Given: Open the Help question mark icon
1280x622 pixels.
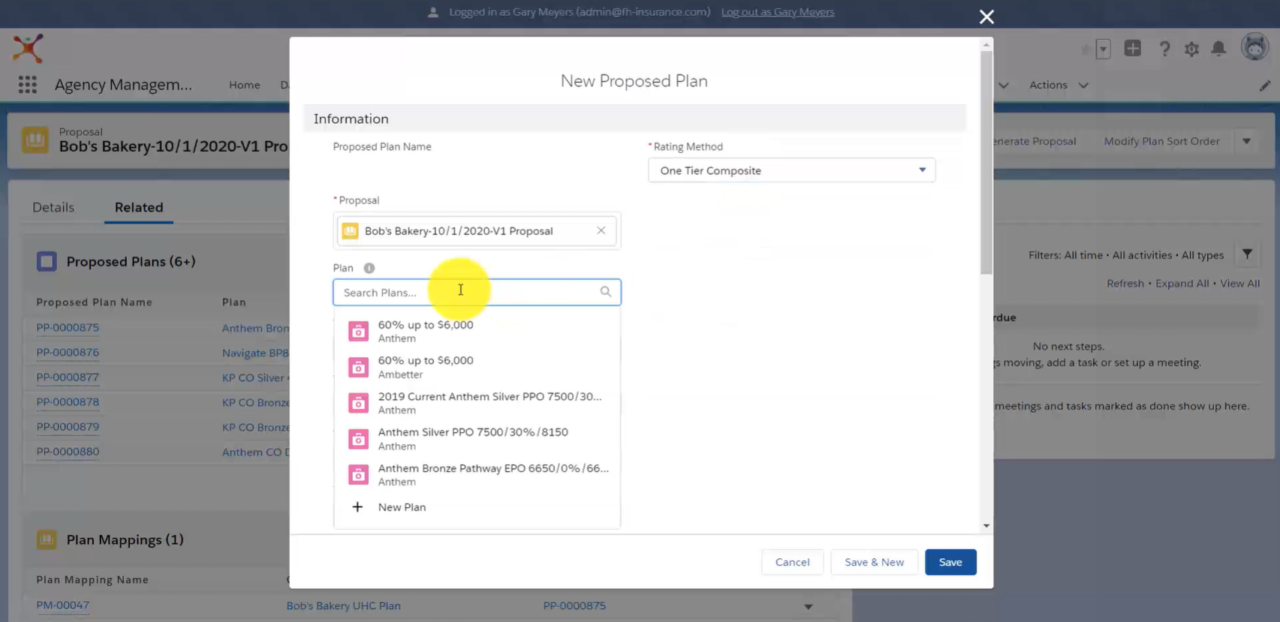Looking at the screenshot, I should 1163,47.
